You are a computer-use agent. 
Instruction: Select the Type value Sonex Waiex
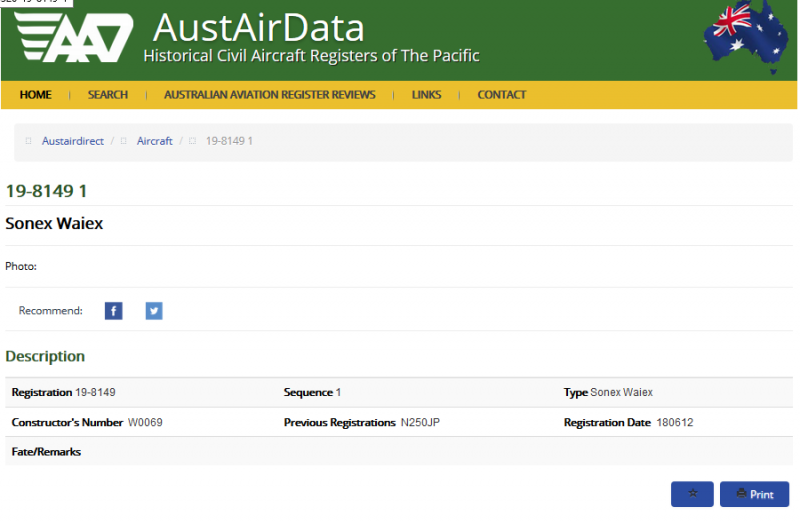[621, 392]
